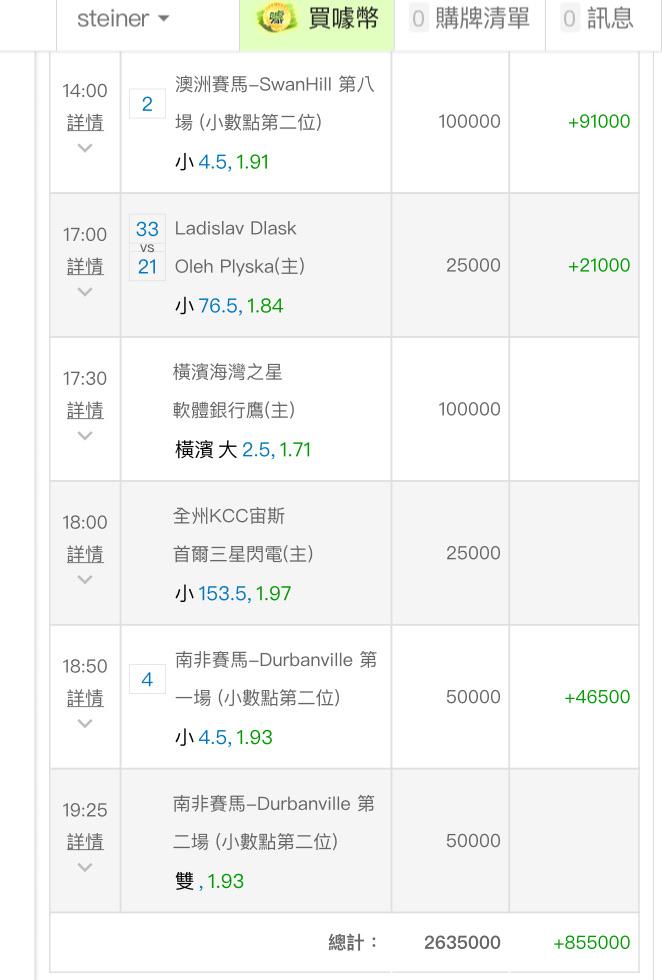Expand the chevron under the 17:30 row
This screenshot has height=980, width=662.
click(x=85, y=436)
